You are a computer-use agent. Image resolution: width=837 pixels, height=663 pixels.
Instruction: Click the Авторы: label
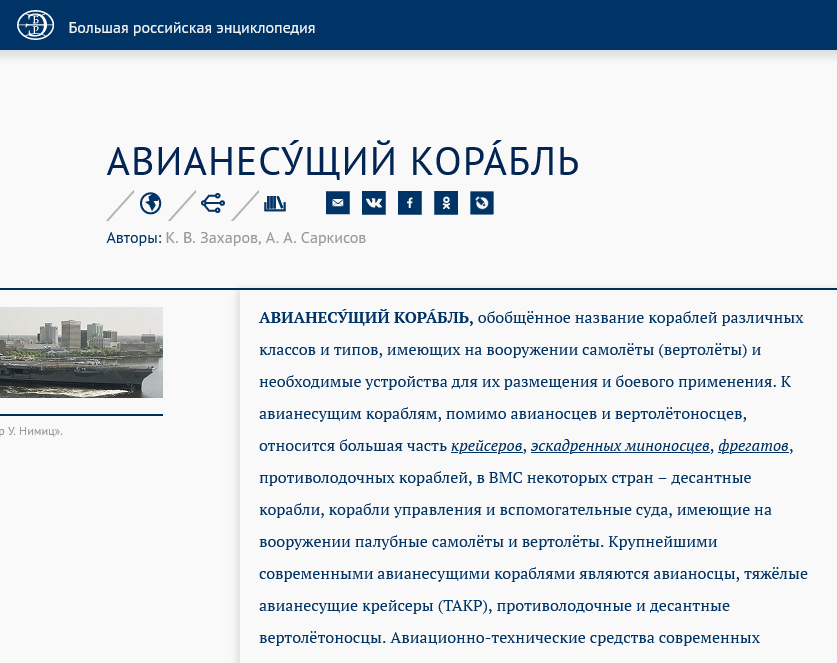[134, 238]
